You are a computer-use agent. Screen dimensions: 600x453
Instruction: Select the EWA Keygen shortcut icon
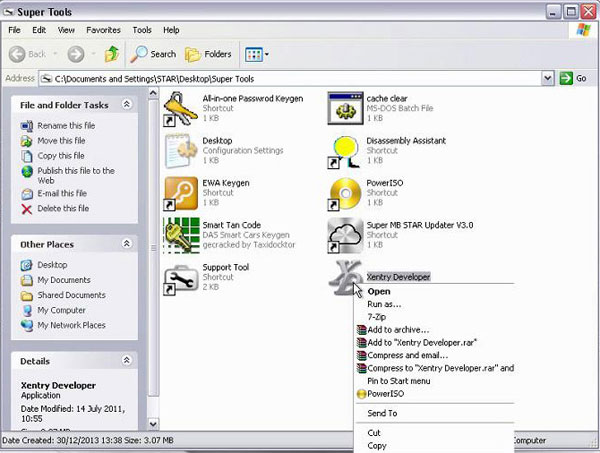click(181, 194)
